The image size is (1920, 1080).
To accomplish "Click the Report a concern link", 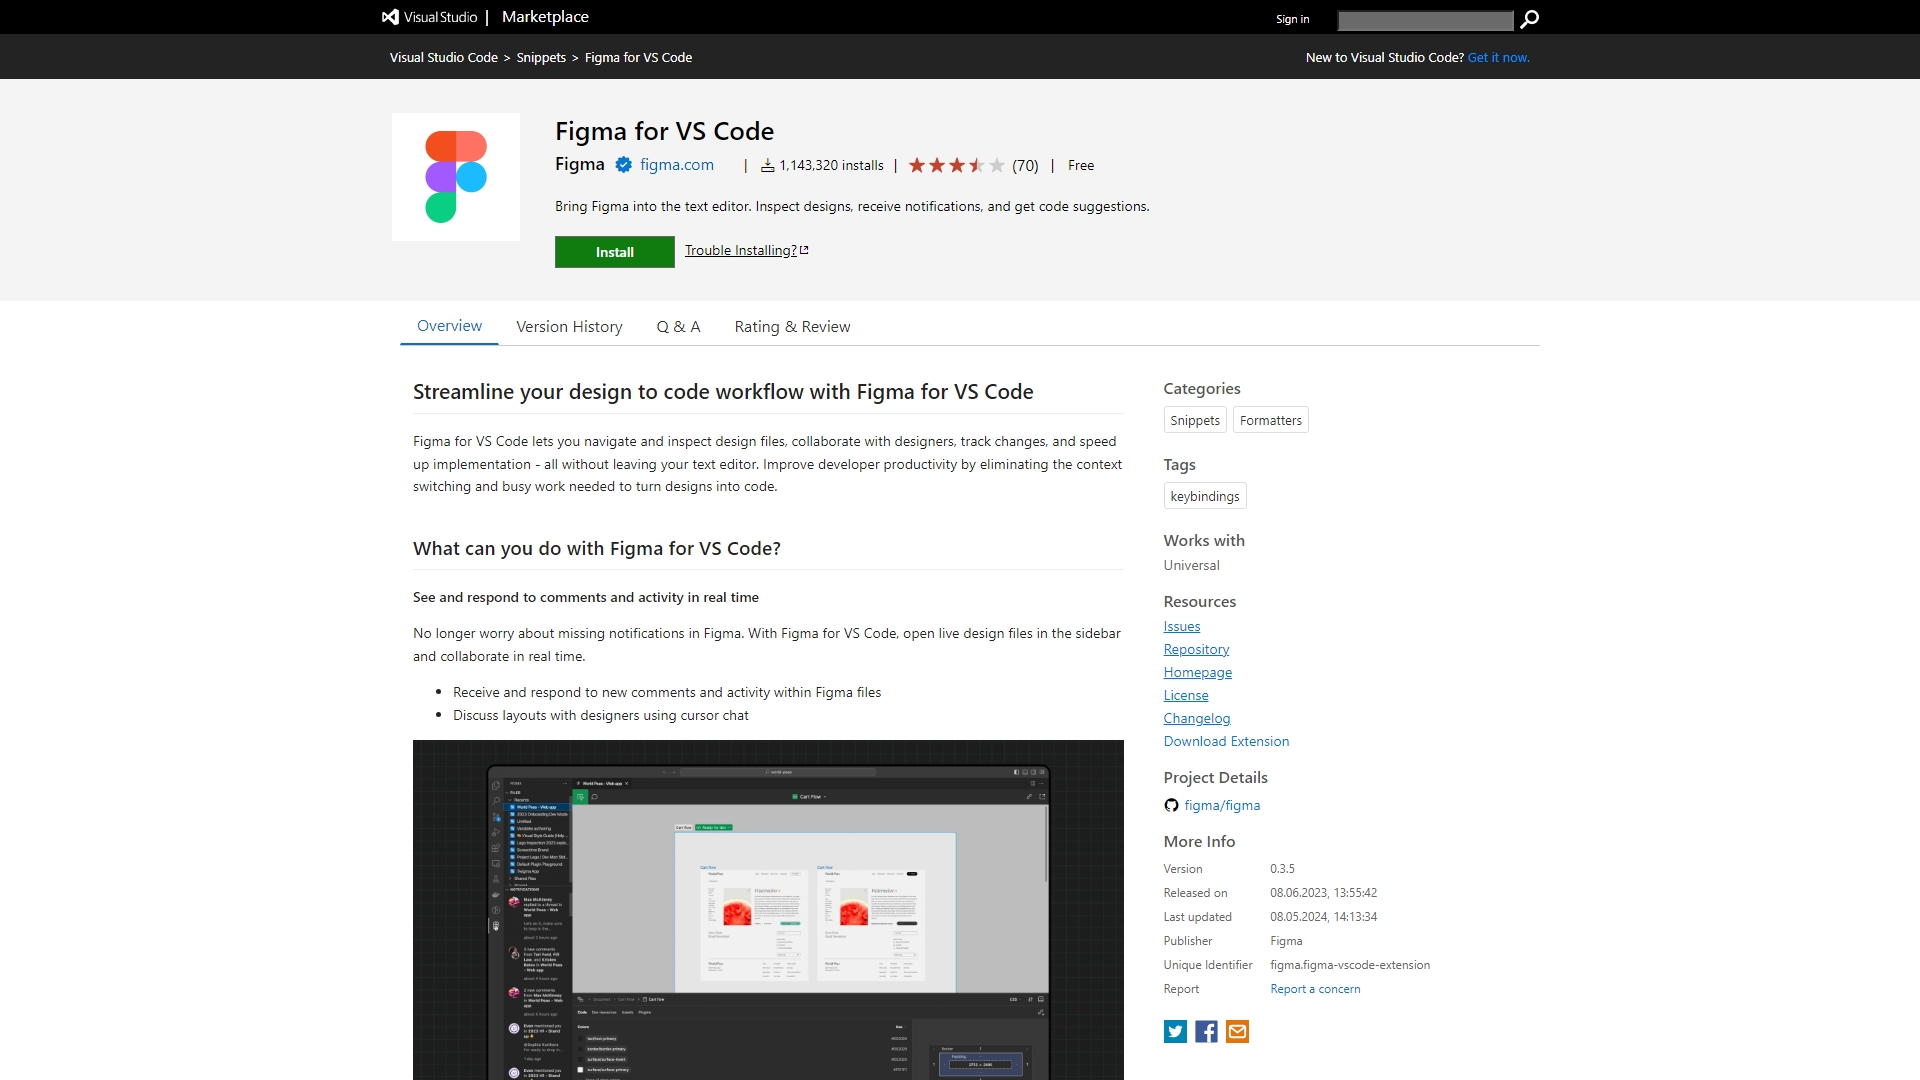I will tap(1315, 989).
